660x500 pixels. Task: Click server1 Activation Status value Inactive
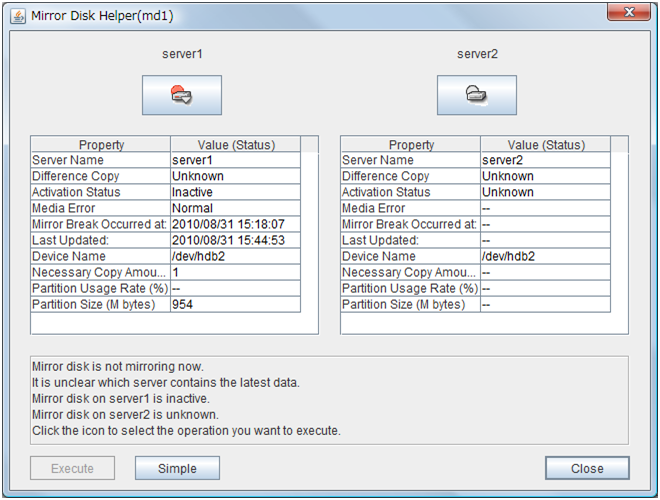235,192
